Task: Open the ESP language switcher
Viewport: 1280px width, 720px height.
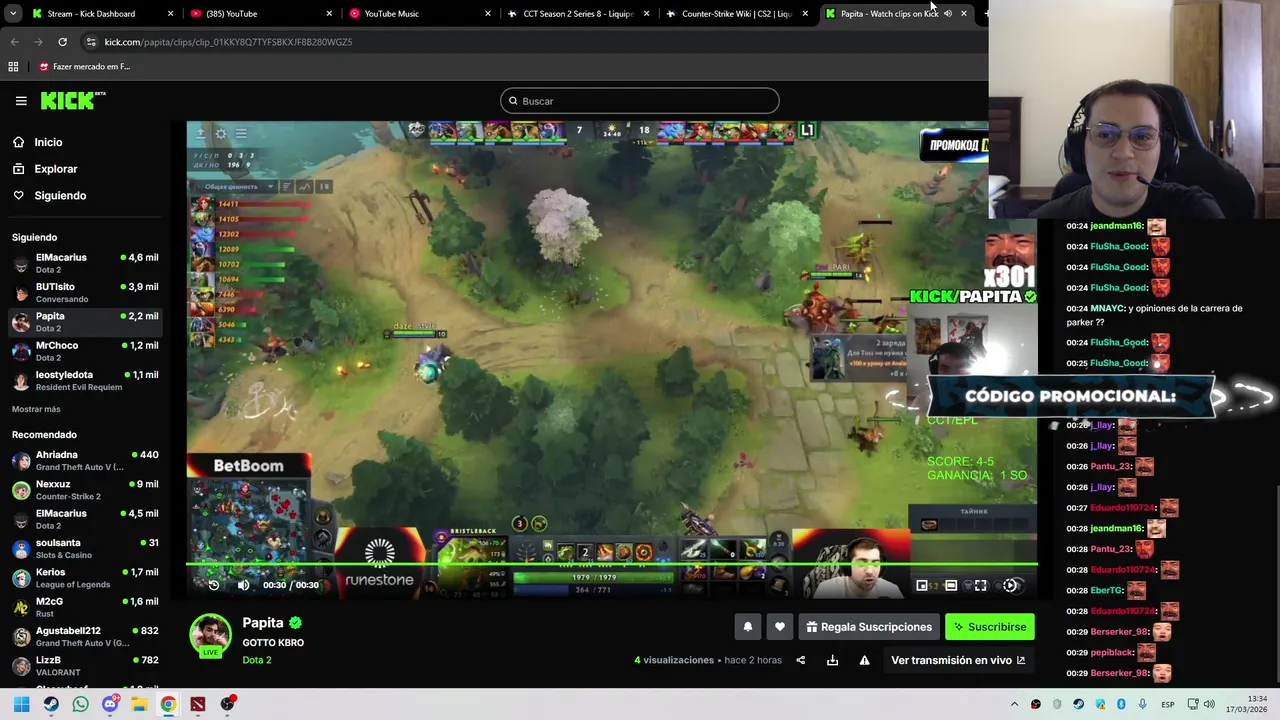Action: tap(1167, 705)
